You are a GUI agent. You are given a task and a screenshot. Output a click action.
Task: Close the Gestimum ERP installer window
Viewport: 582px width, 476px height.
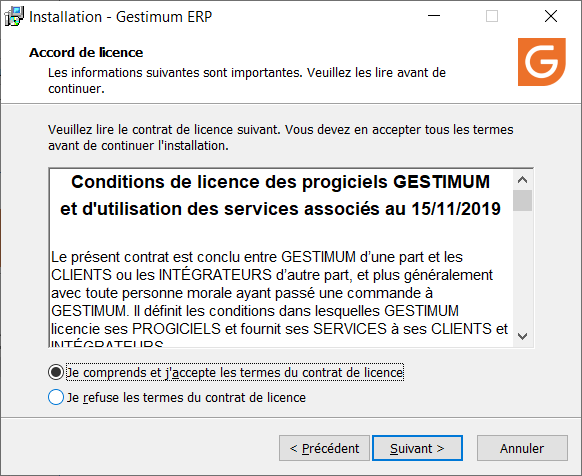551,16
